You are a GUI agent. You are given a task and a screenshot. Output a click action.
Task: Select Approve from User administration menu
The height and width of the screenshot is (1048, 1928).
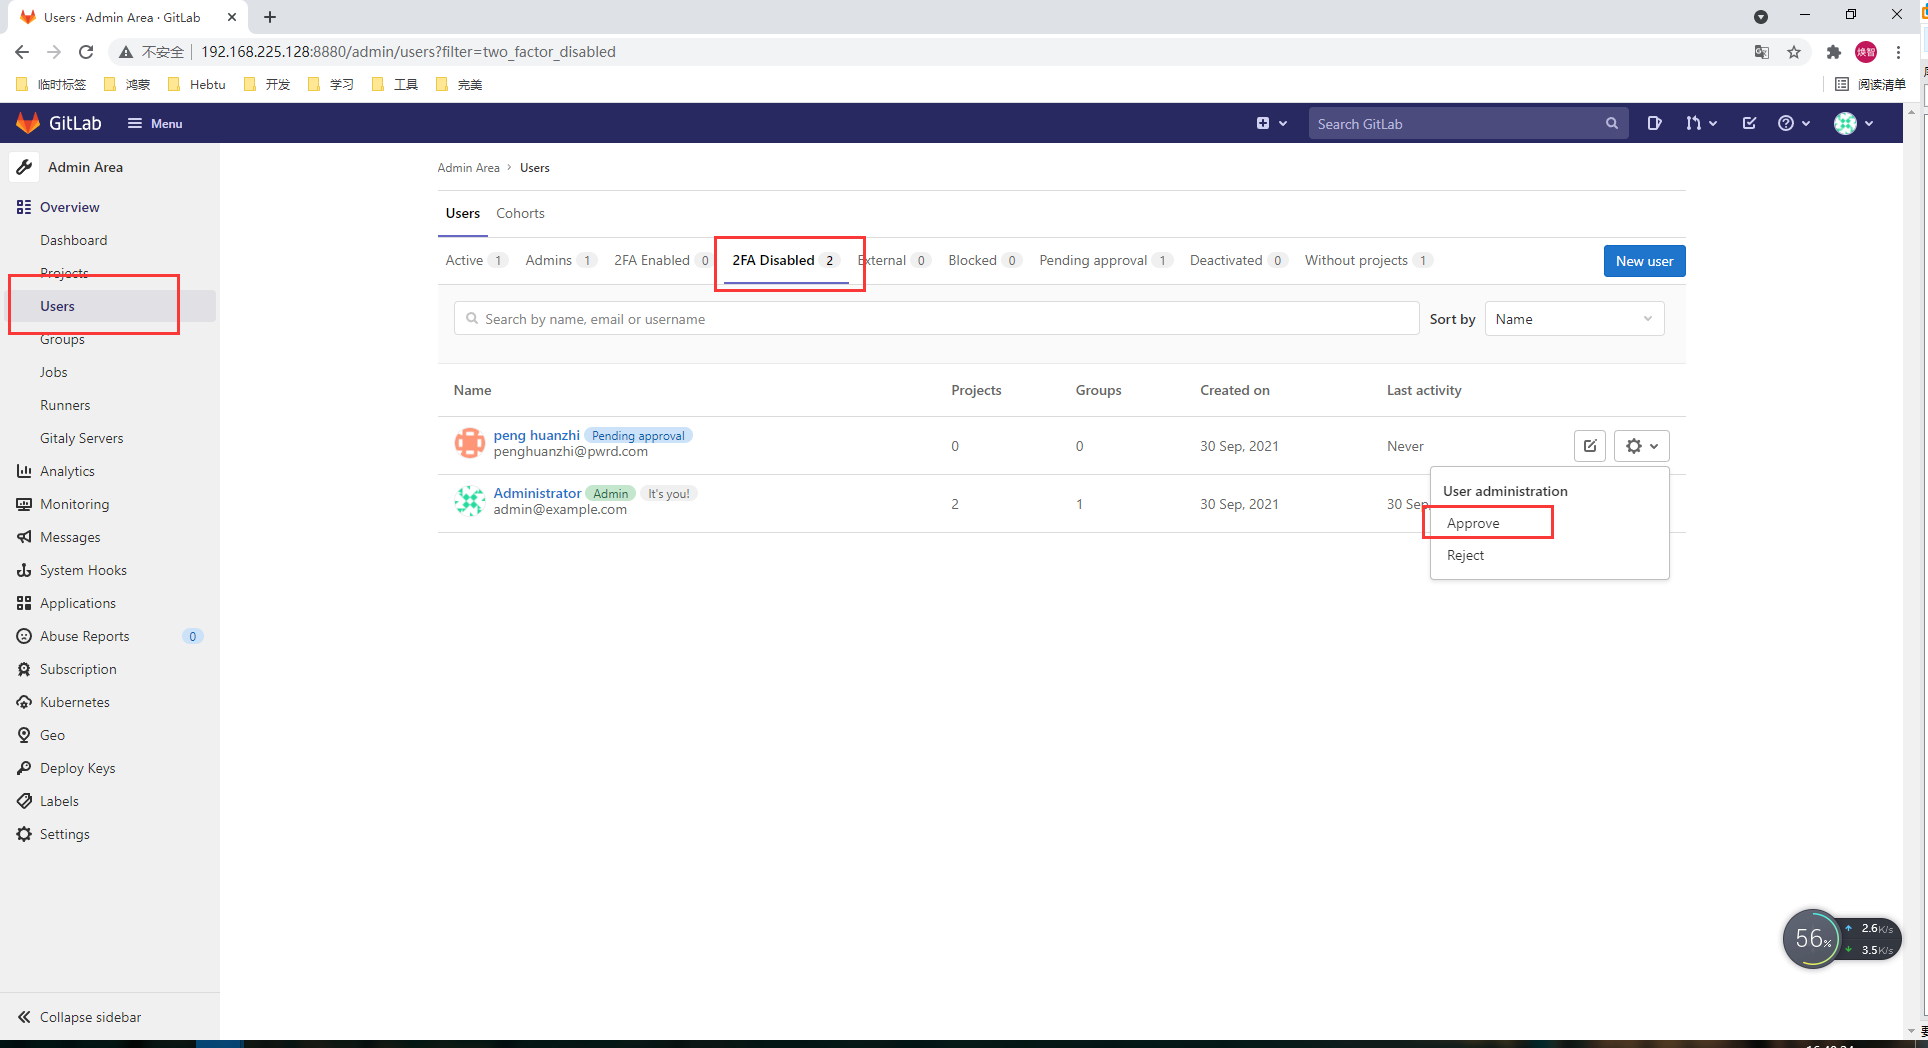[x=1473, y=523]
